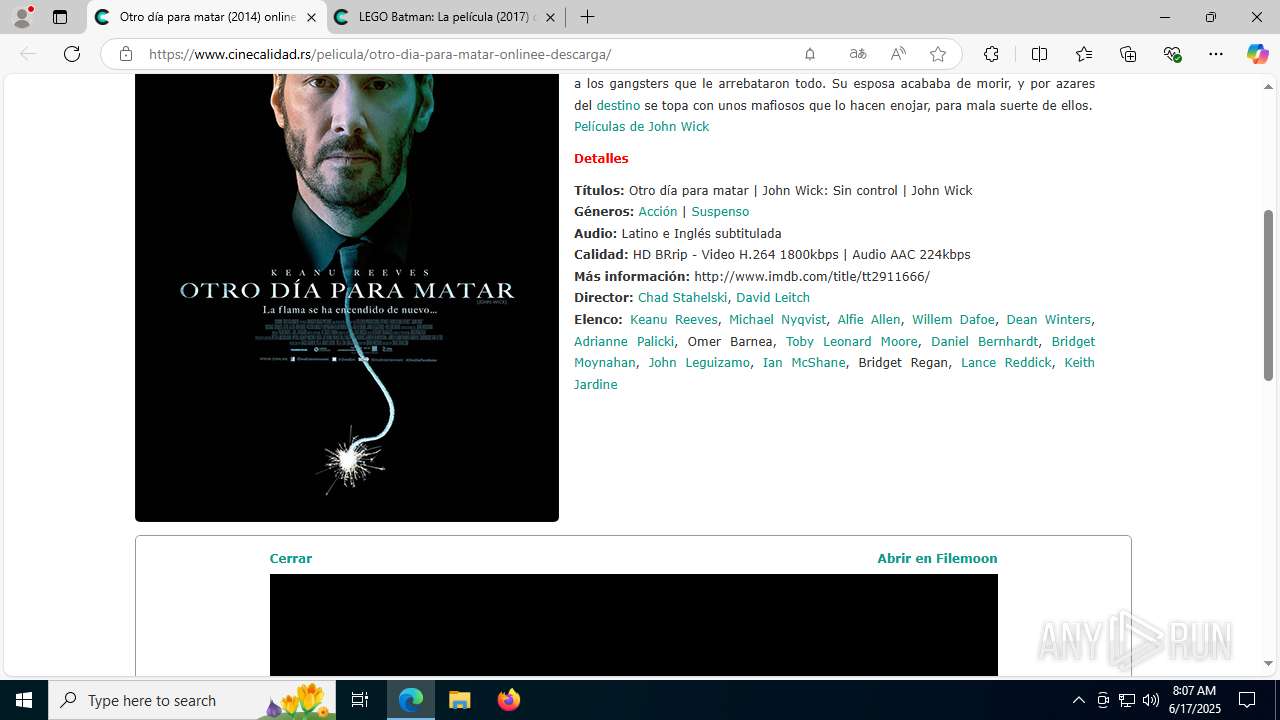Show hidden system tray icons
Viewport: 1280px width, 720px height.
click(1078, 700)
